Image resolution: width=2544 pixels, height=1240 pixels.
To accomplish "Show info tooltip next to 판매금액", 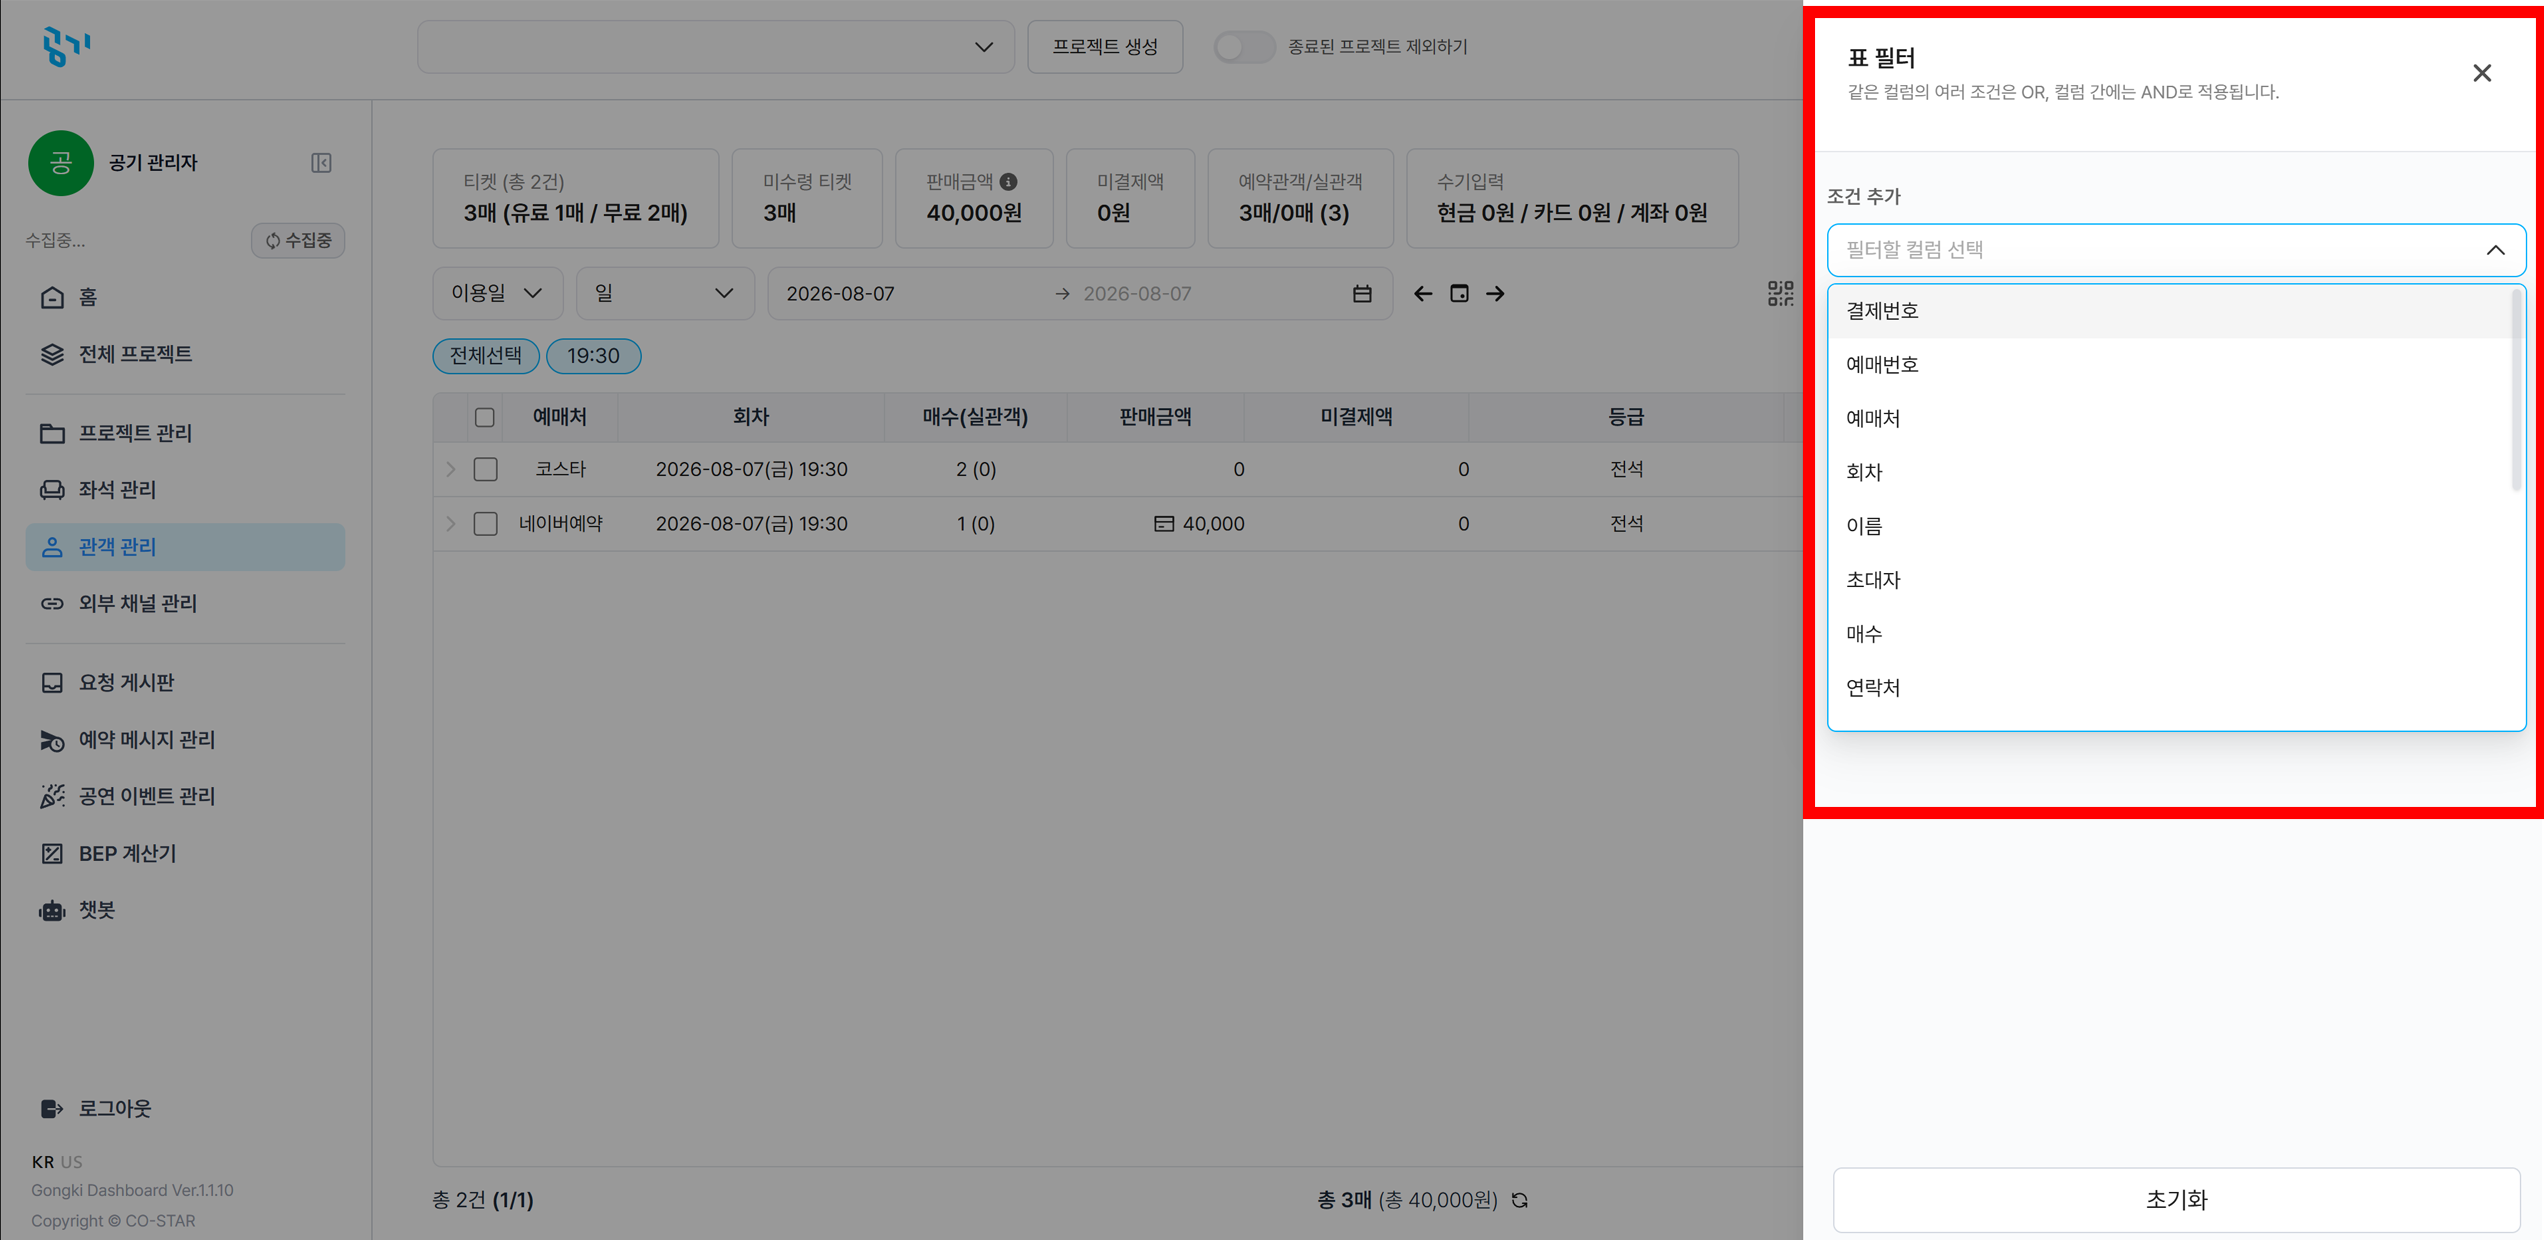I will click(1009, 182).
